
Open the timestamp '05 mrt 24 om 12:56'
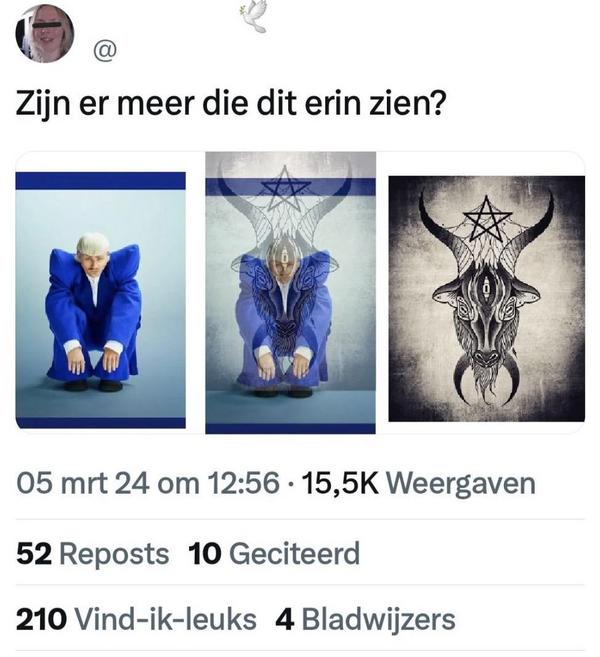(x=148, y=483)
